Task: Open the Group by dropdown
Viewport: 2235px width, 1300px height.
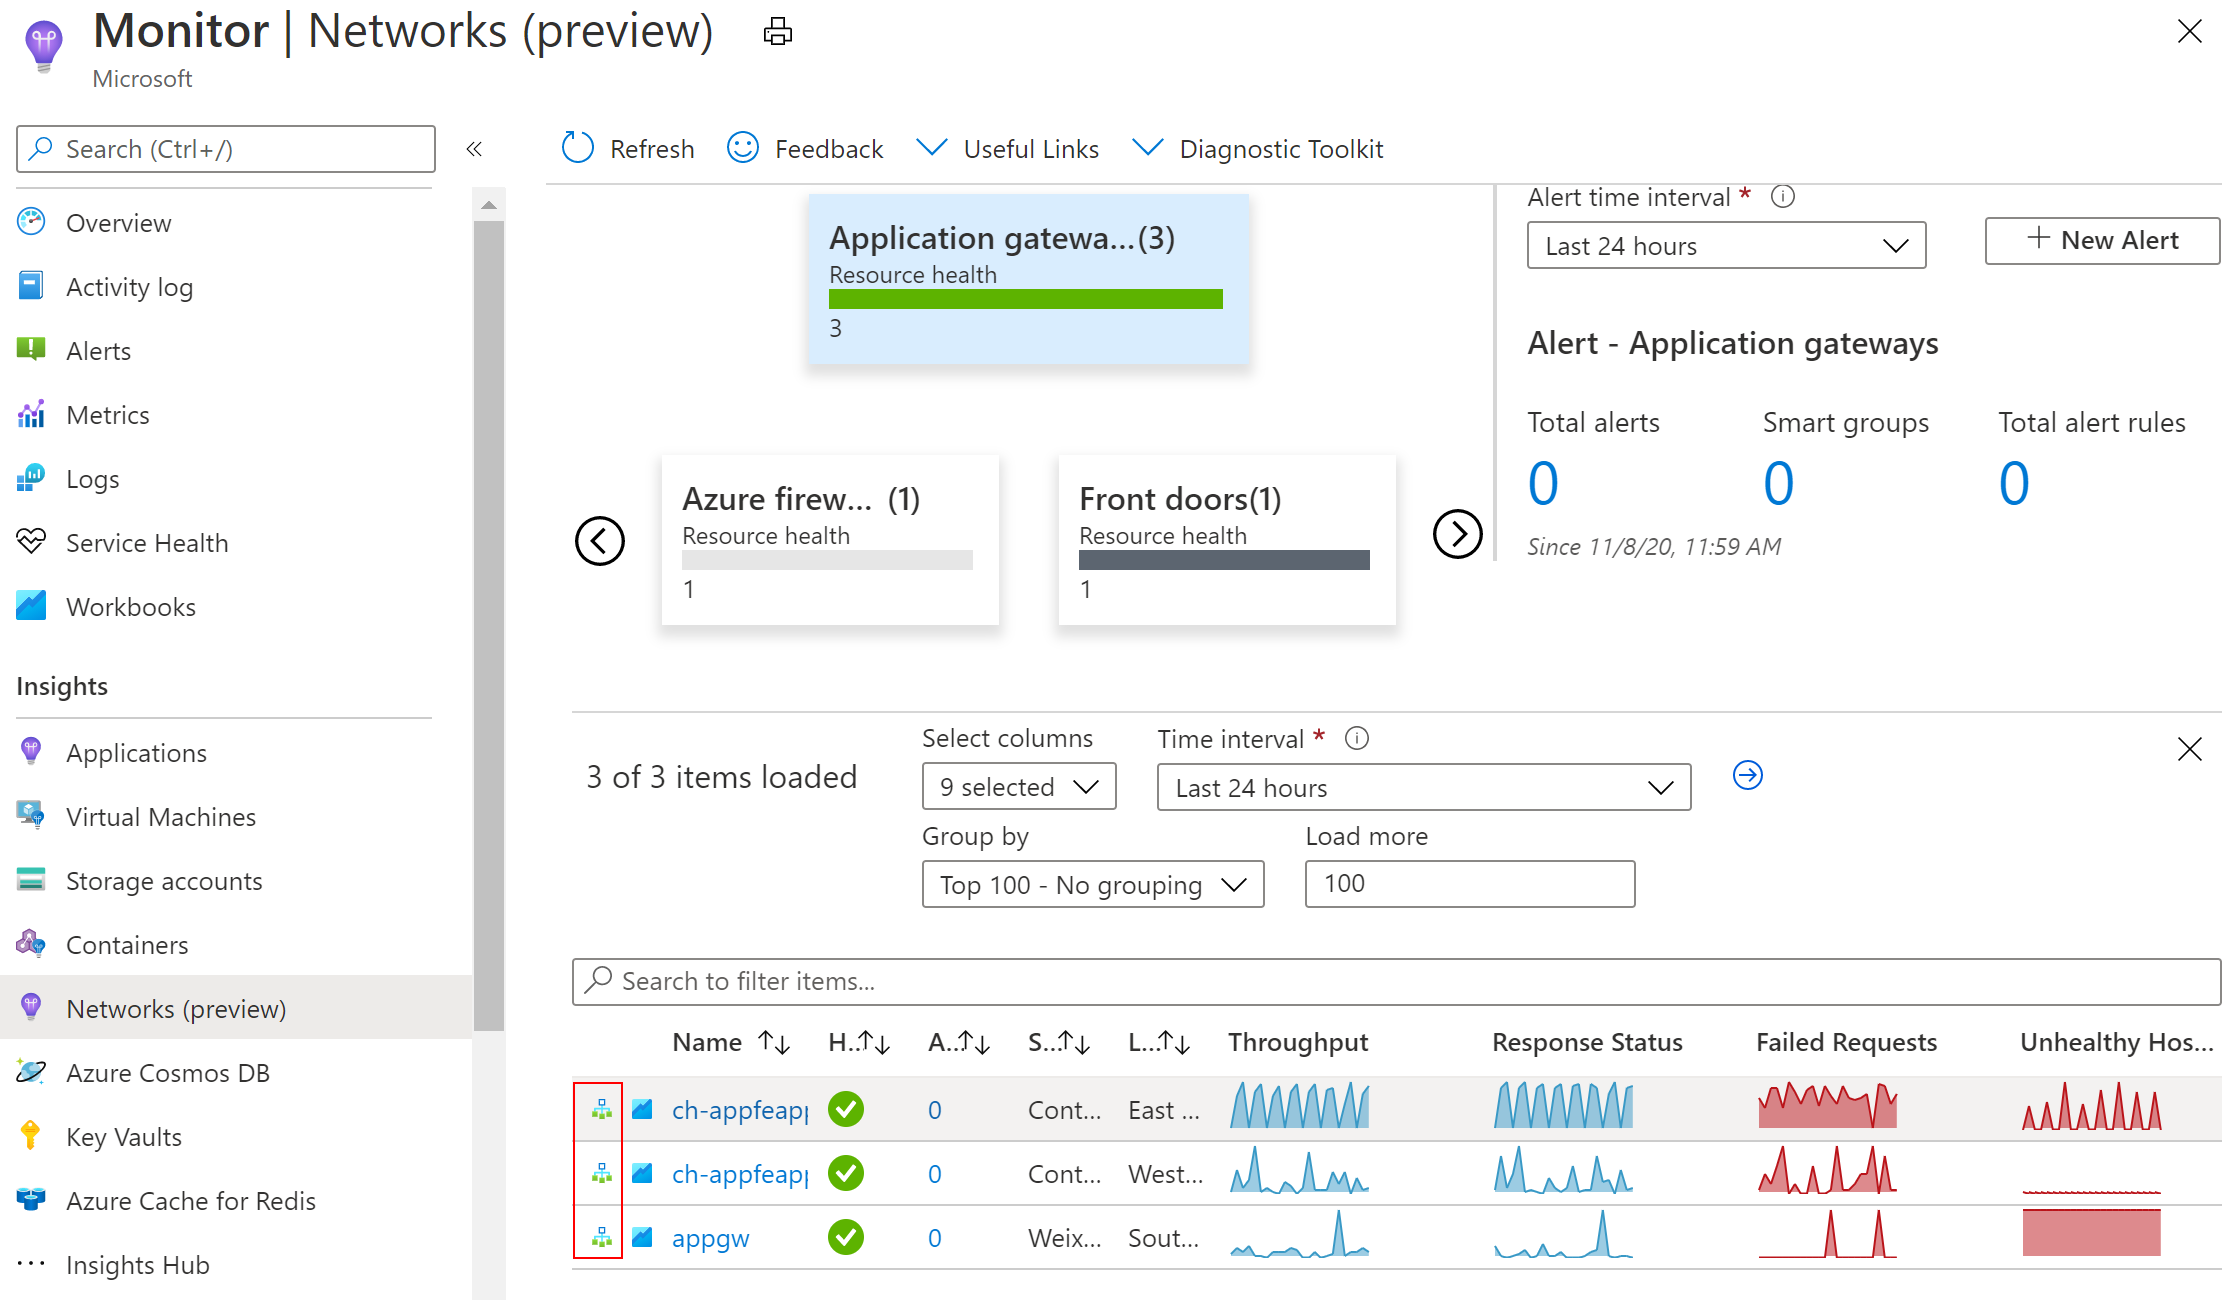Action: click(x=1092, y=885)
